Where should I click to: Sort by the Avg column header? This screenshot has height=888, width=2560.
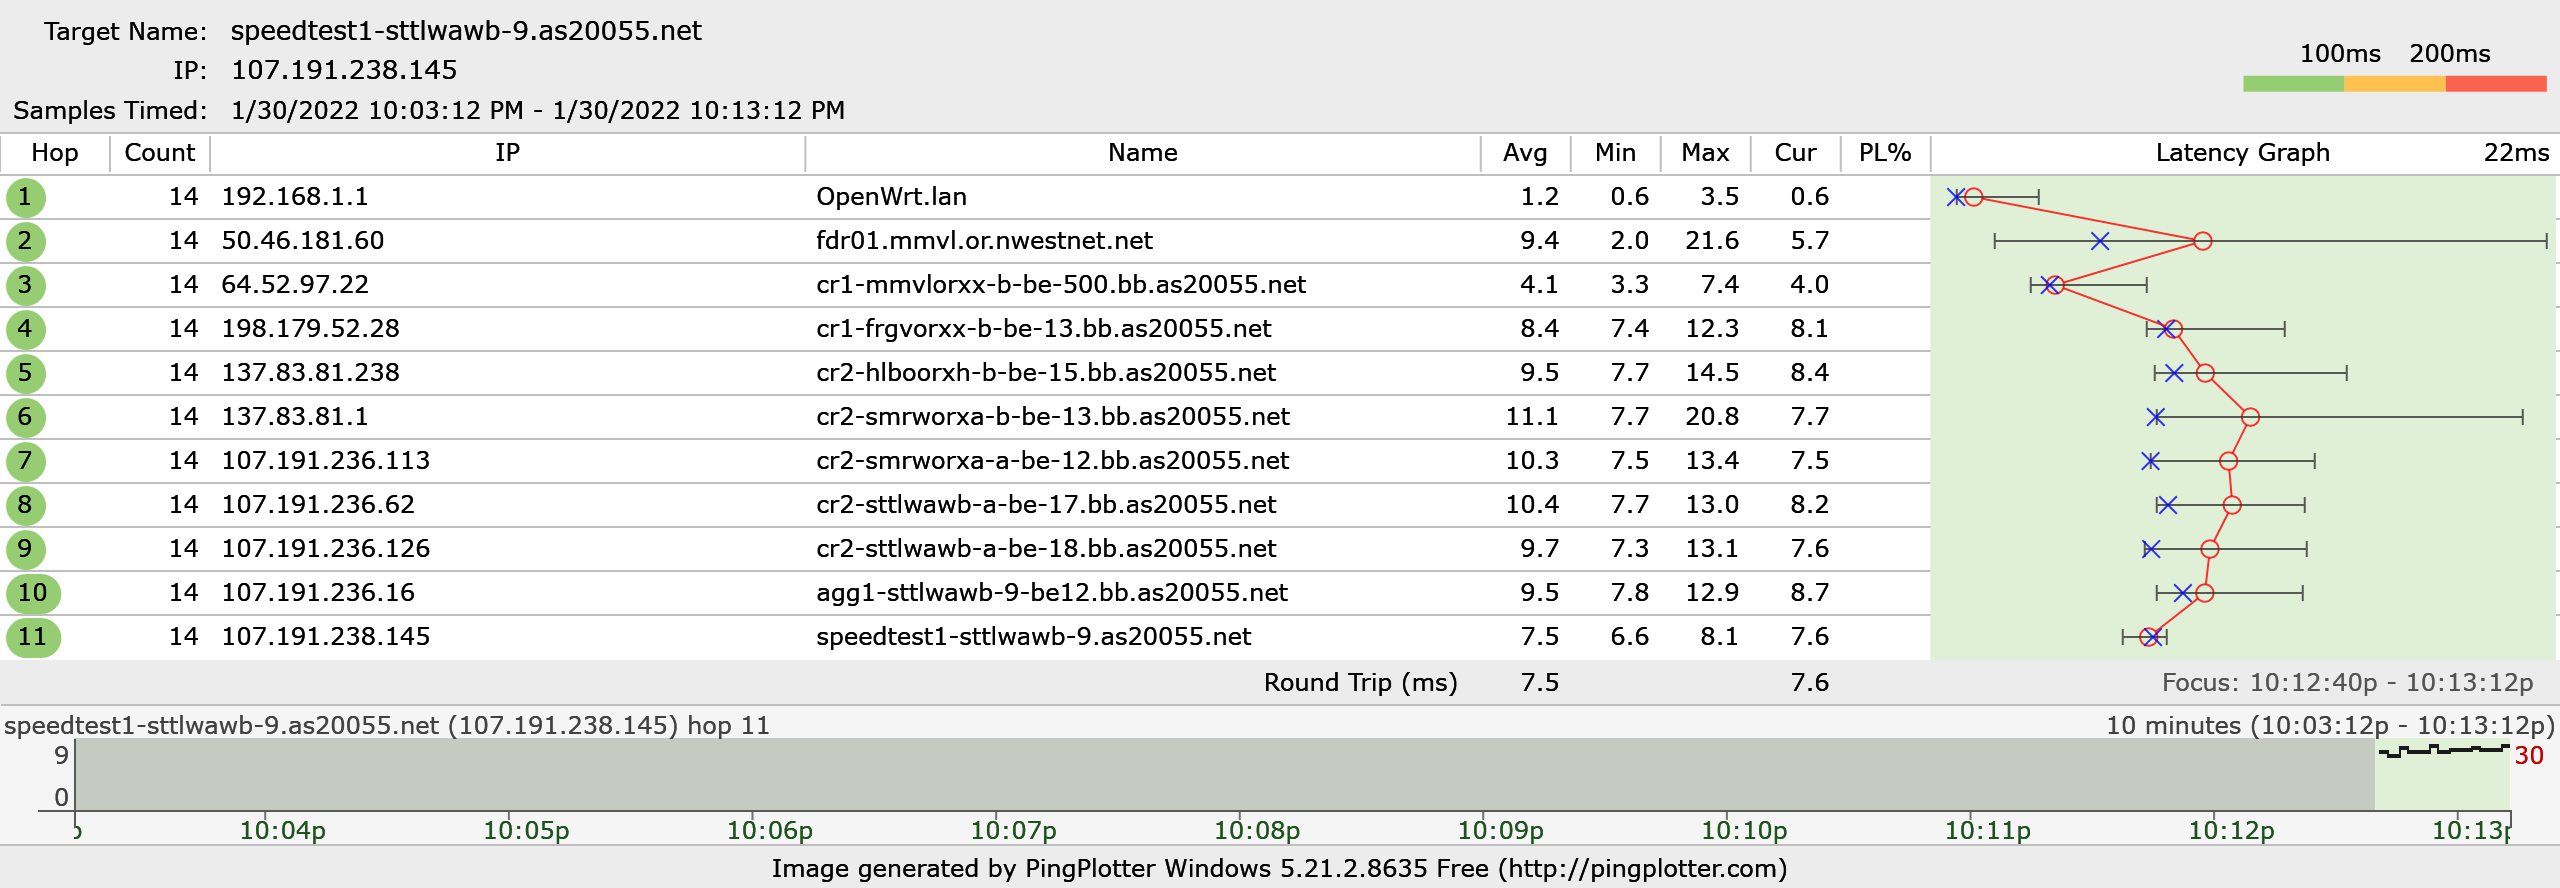[1525, 153]
